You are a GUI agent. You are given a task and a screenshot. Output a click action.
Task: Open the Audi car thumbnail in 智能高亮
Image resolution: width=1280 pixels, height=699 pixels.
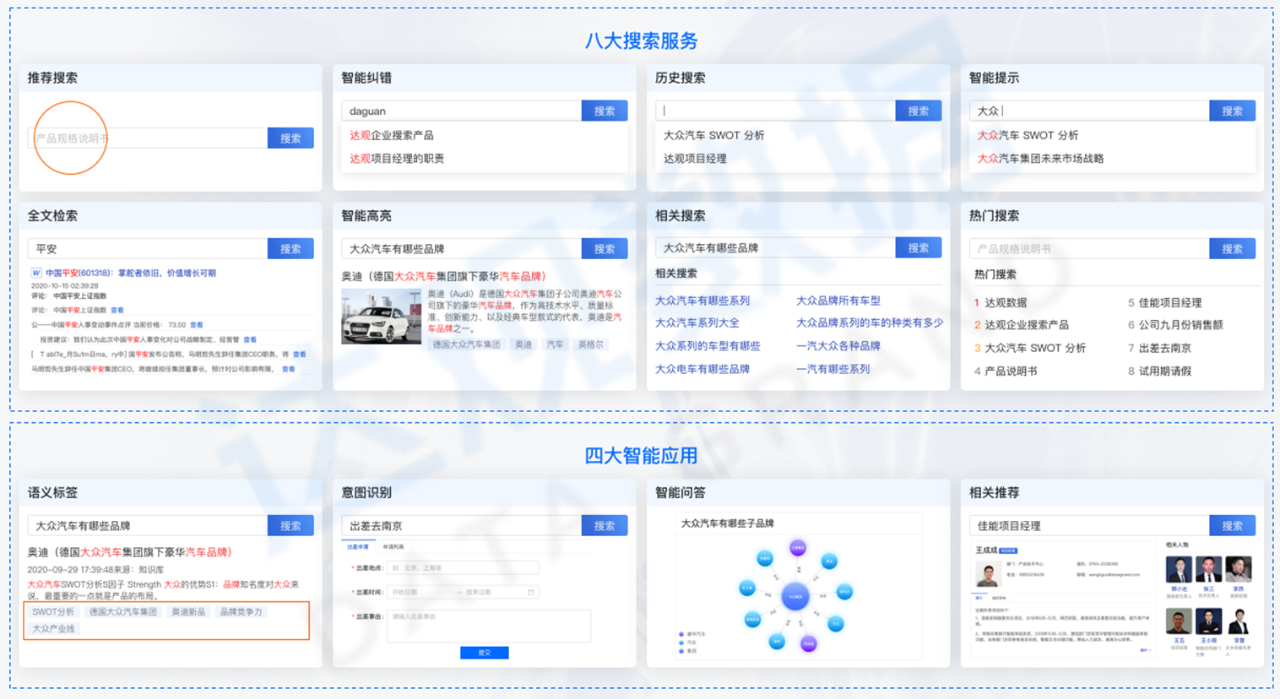click(x=381, y=316)
